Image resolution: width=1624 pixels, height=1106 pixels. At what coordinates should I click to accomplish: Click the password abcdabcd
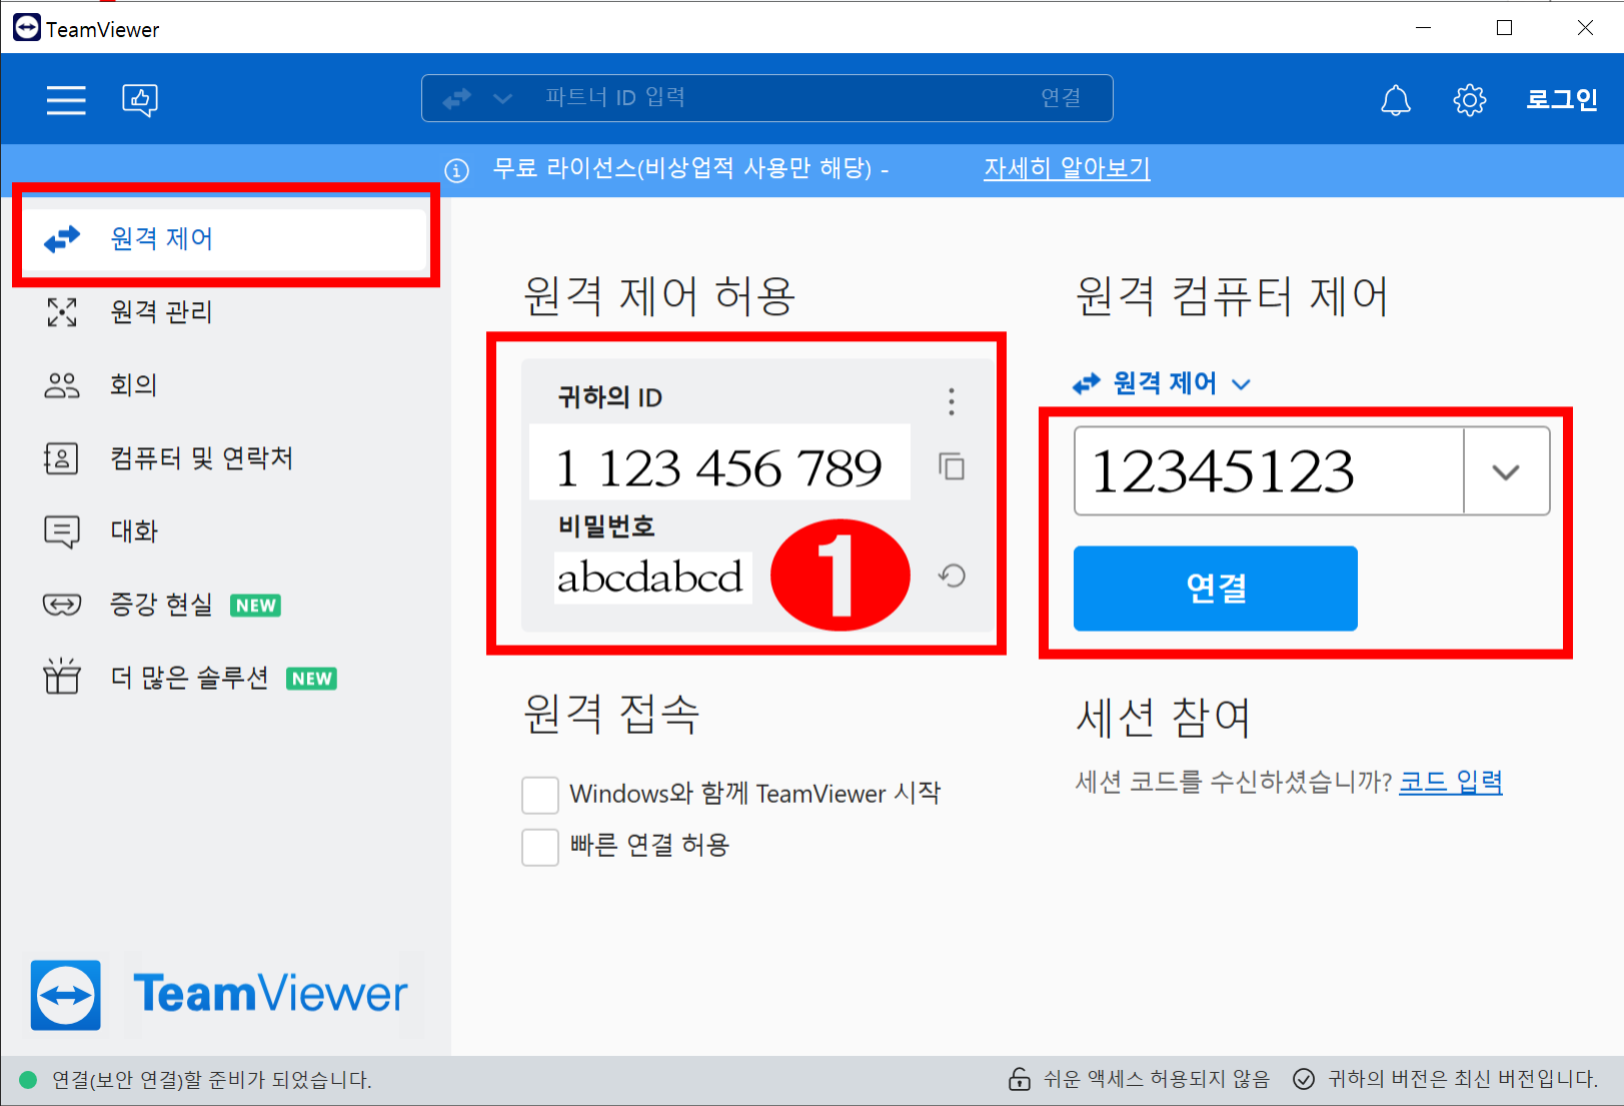point(651,577)
